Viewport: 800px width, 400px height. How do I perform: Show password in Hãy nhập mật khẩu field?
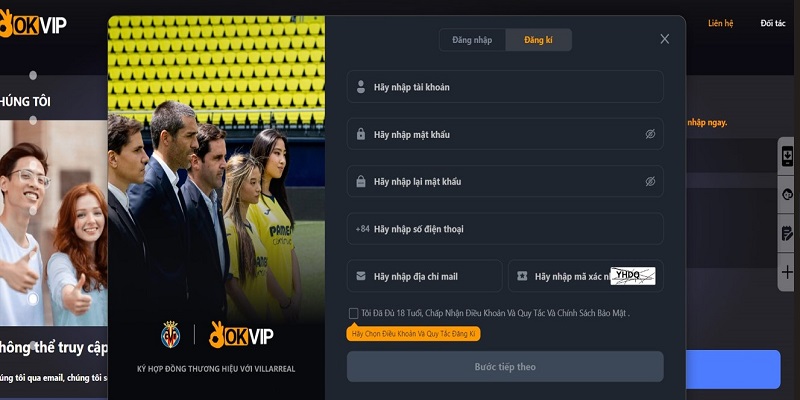click(649, 134)
